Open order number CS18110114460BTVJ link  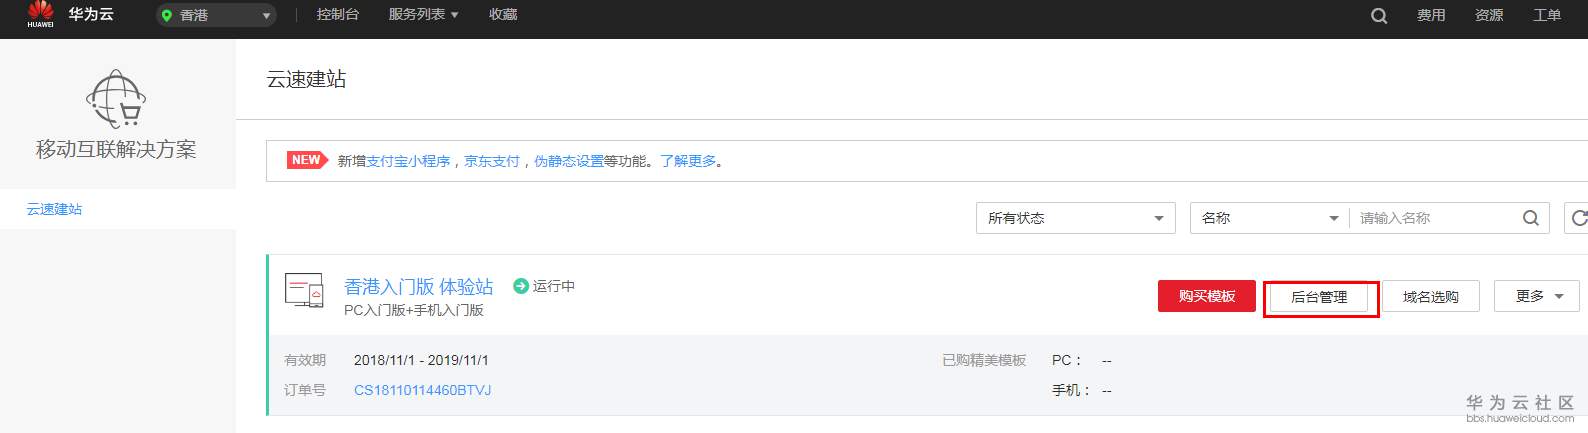pyautogui.click(x=422, y=390)
